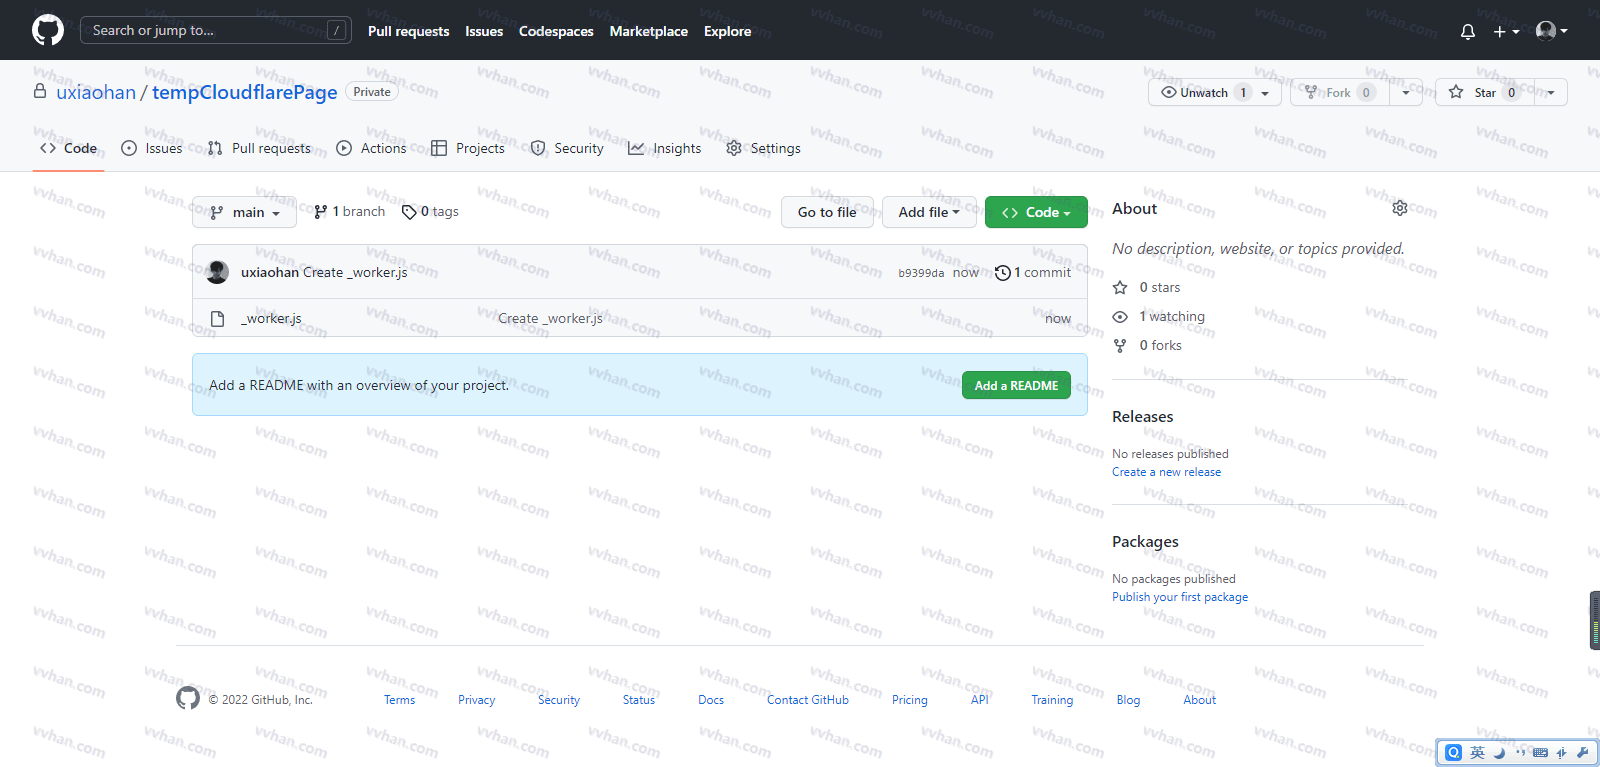
Task: Open Marketplace in top navigation
Action: [648, 31]
